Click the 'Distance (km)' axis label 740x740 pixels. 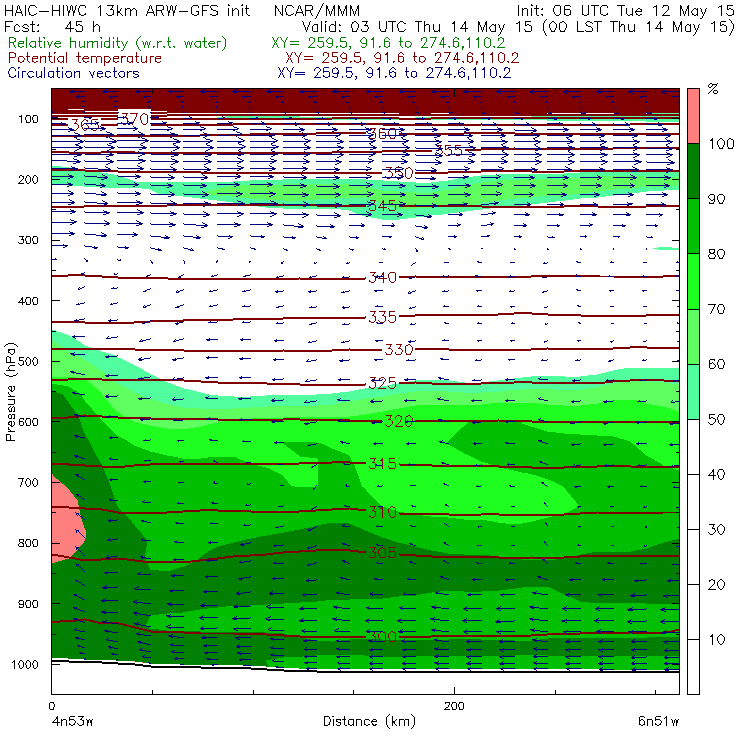point(369,721)
